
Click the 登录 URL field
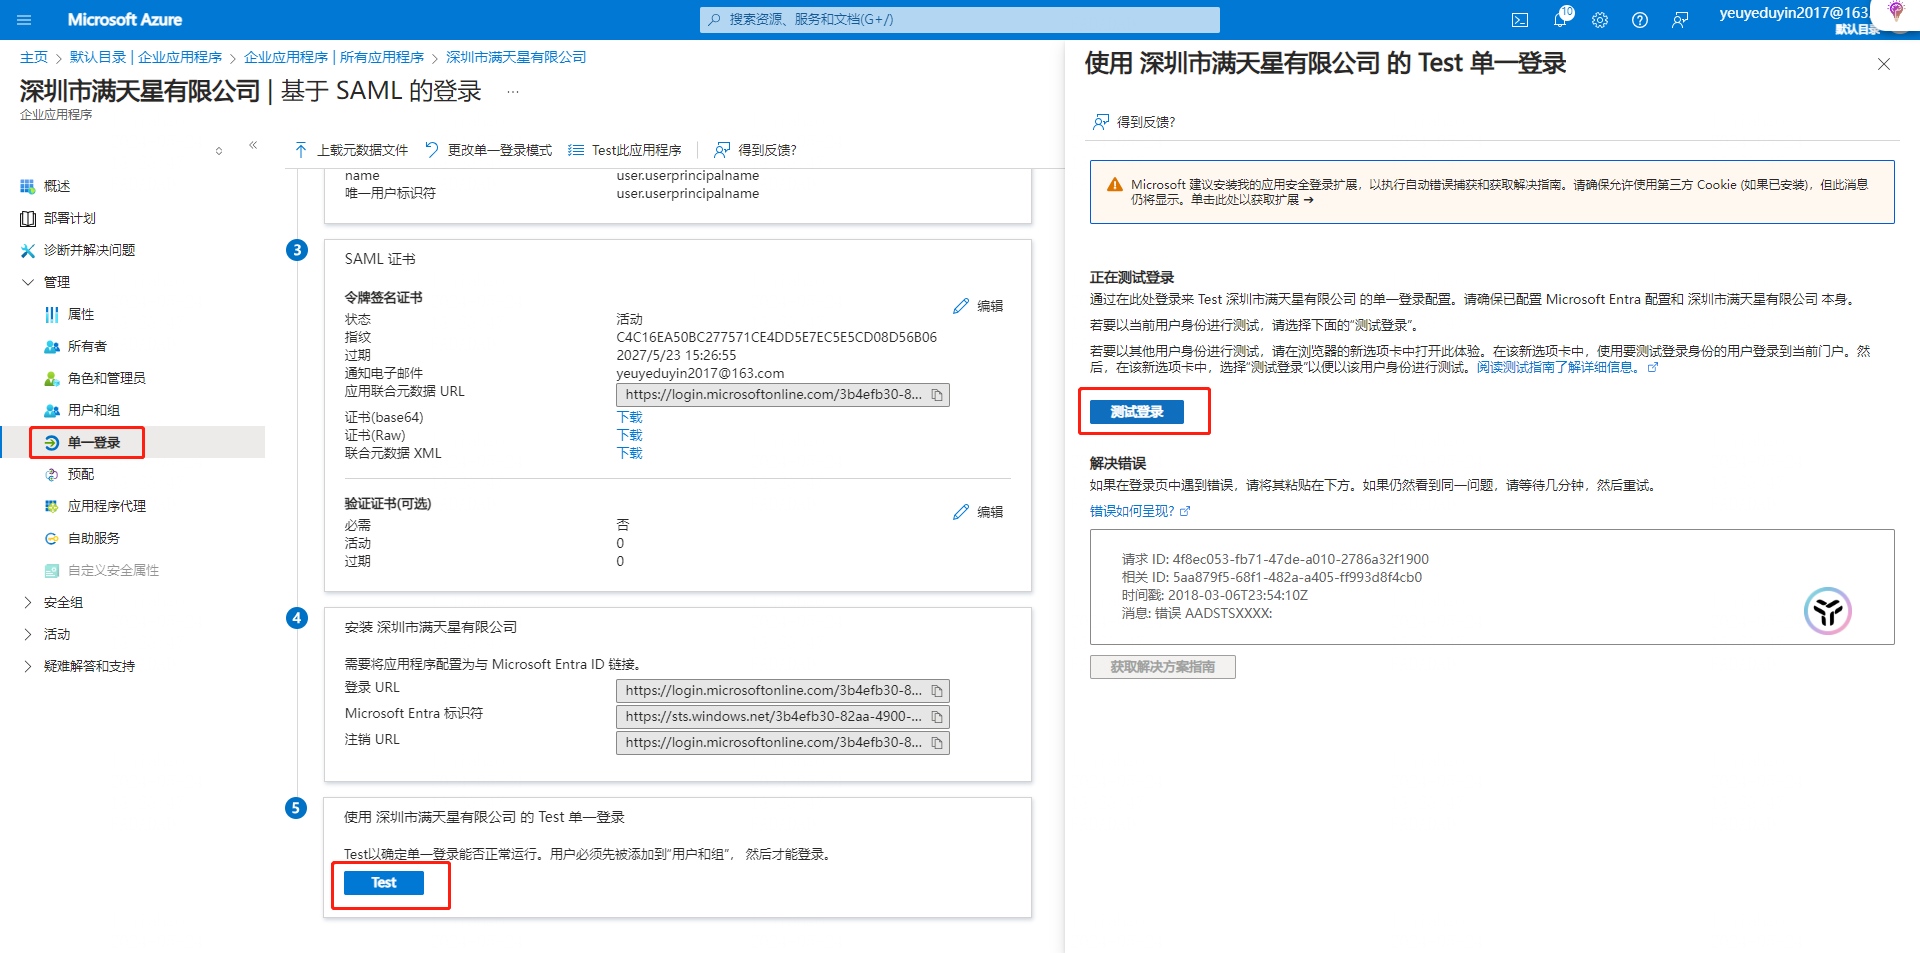(x=783, y=691)
